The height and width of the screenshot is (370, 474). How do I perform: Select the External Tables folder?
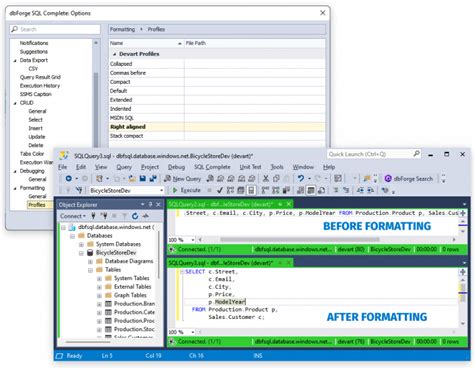(132, 287)
